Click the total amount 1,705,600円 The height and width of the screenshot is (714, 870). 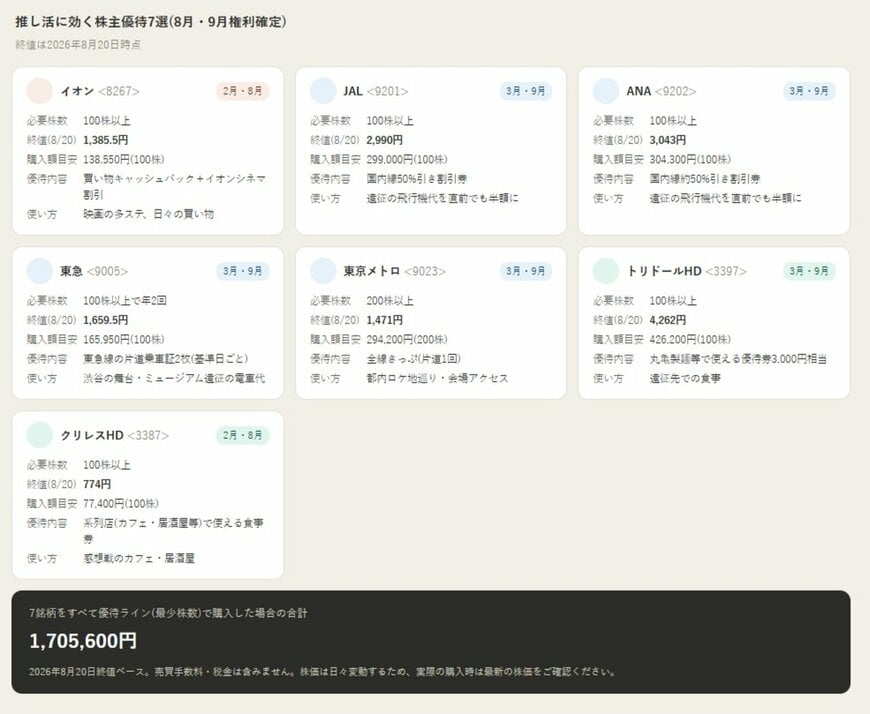point(83,641)
